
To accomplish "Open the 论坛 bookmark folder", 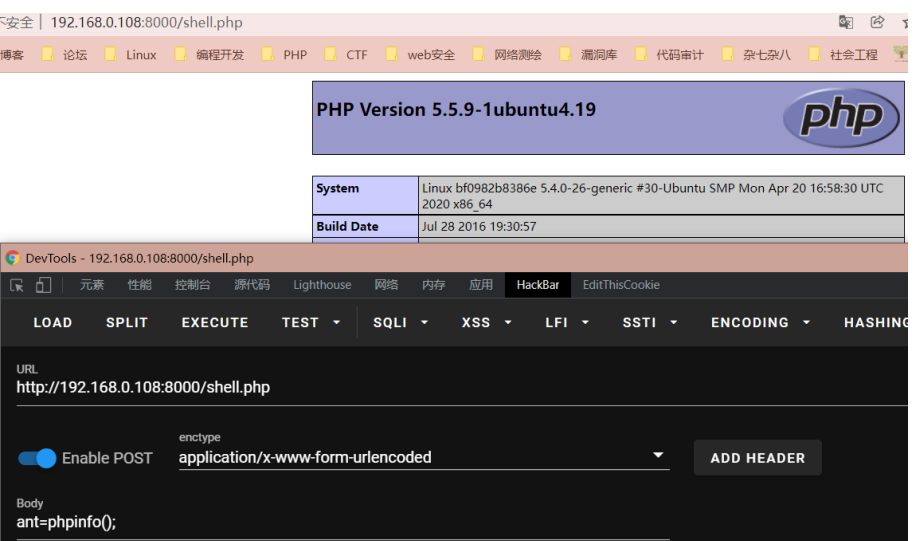I will (65, 55).
